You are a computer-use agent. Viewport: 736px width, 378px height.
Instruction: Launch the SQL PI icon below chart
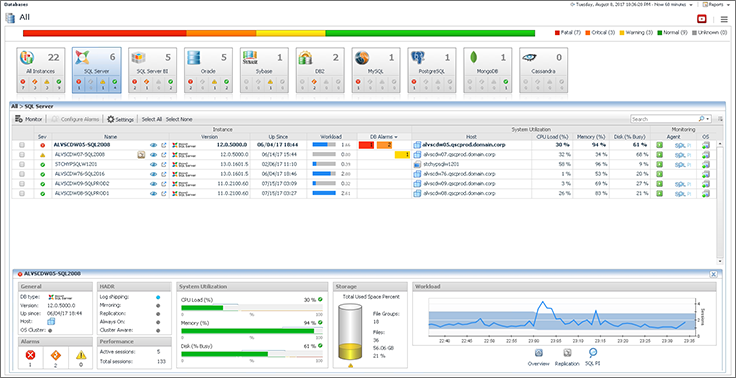point(593,353)
